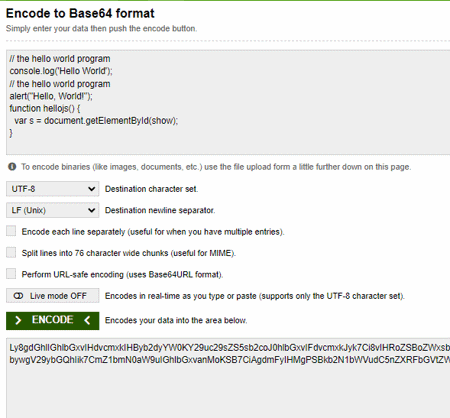Click the console.log line in input
This screenshot has width=450, height=418.
pos(61,71)
